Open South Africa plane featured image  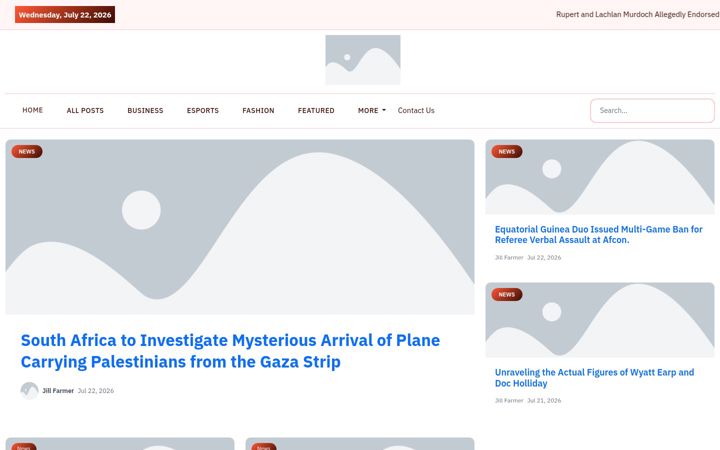[240, 227]
